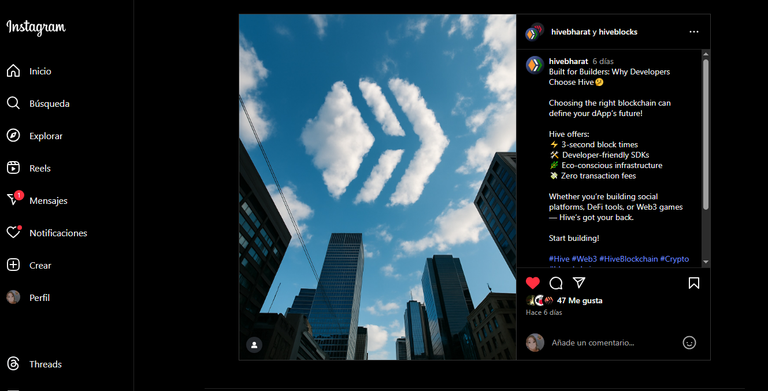Unlike the post with red heart

click(533, 283)
